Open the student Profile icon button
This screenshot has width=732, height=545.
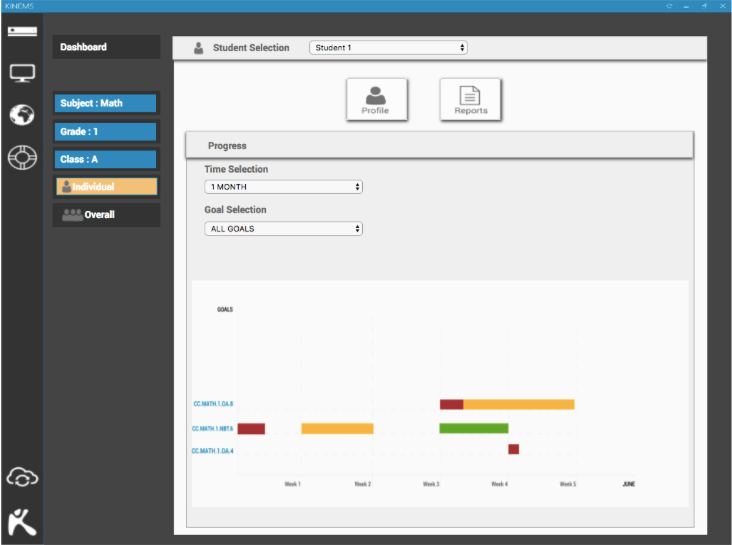(375, 99)
